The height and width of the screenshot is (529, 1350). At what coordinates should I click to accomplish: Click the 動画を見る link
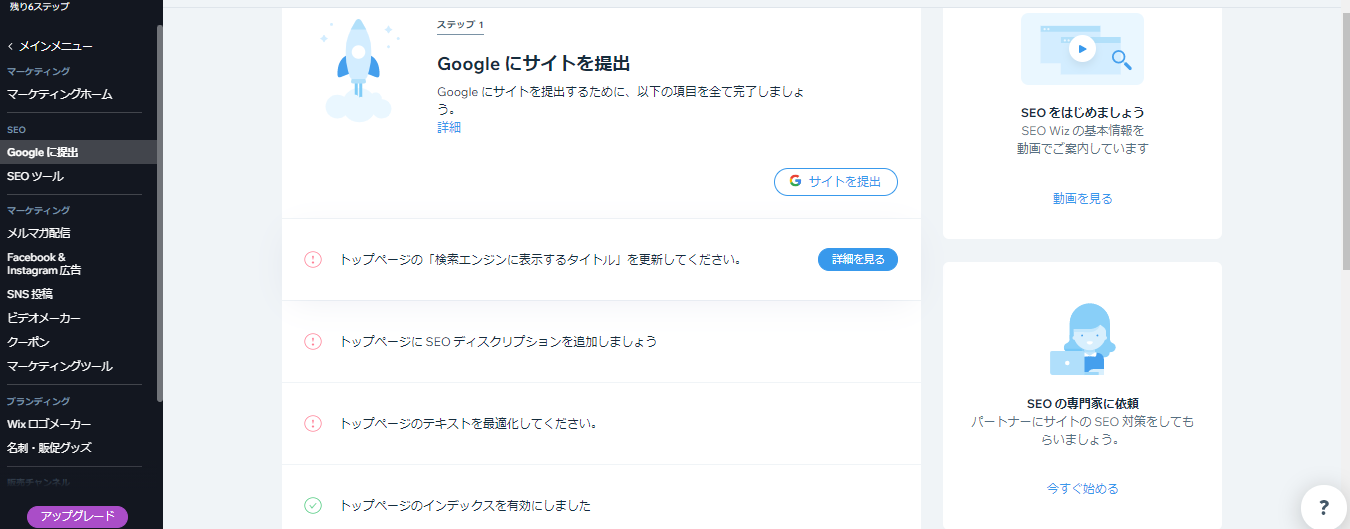[1082, 199]
